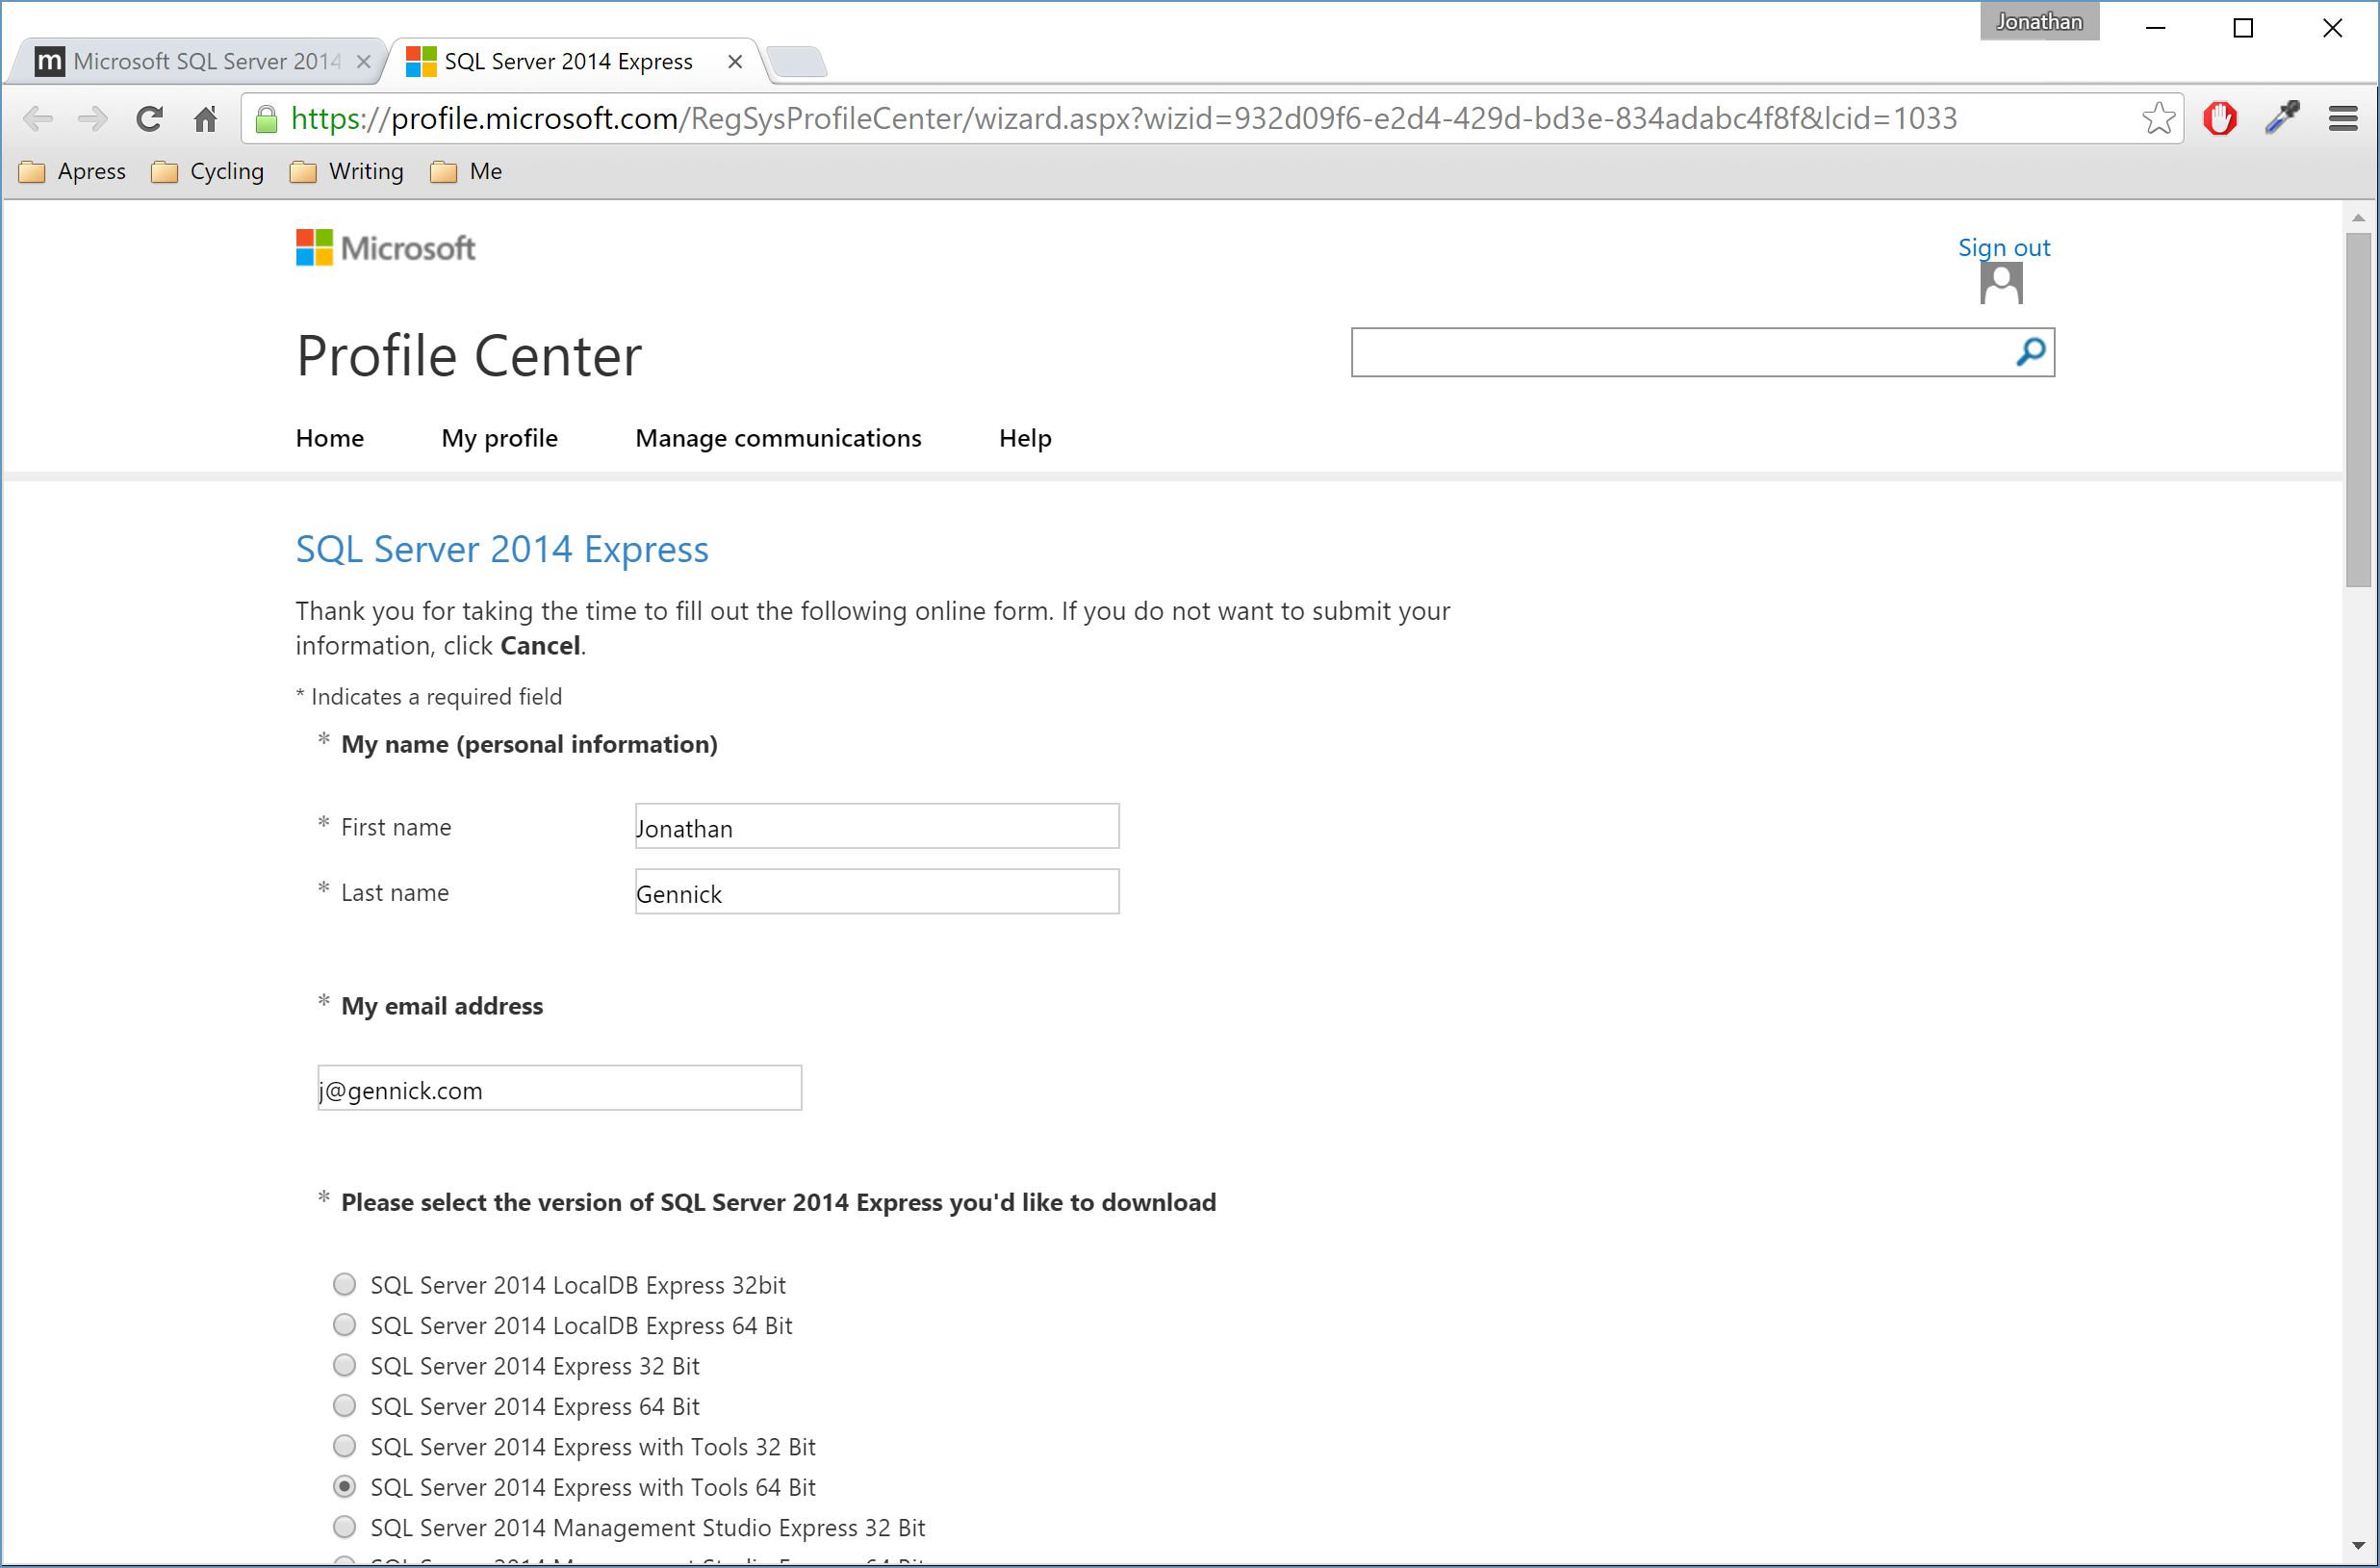Open Home in Profile Center navigation

(x=330, y=438)
